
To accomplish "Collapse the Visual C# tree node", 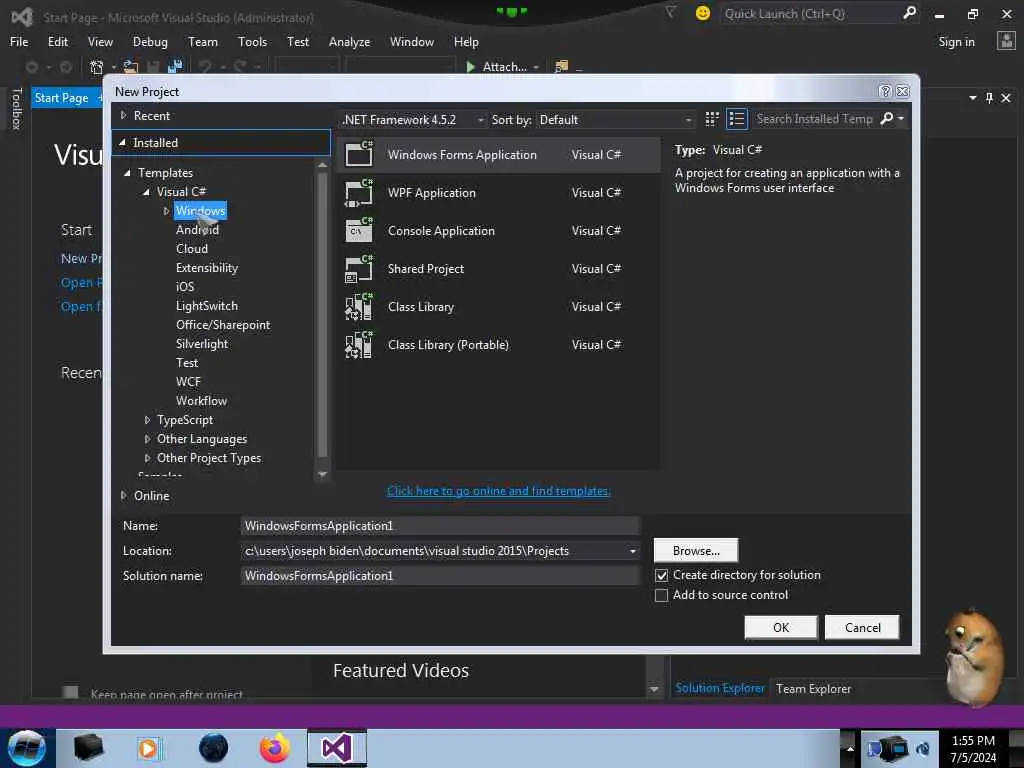I will click(146, 192).
